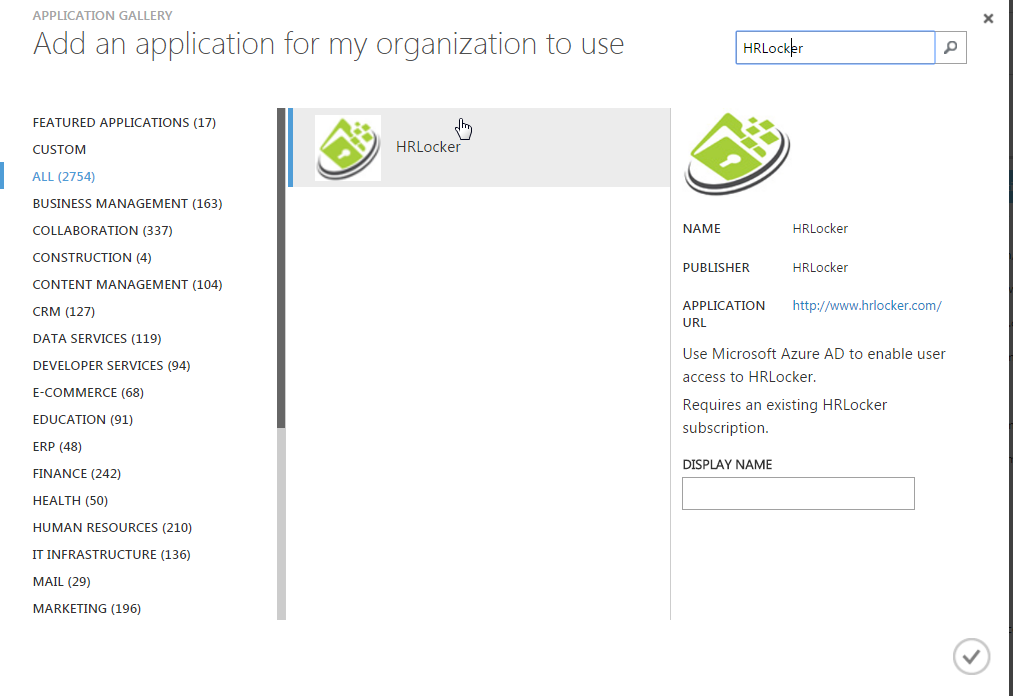Close the application gallery dialog
Image resolution: width=1013 pixels, height=696 pixels.
tap(988, 18)
